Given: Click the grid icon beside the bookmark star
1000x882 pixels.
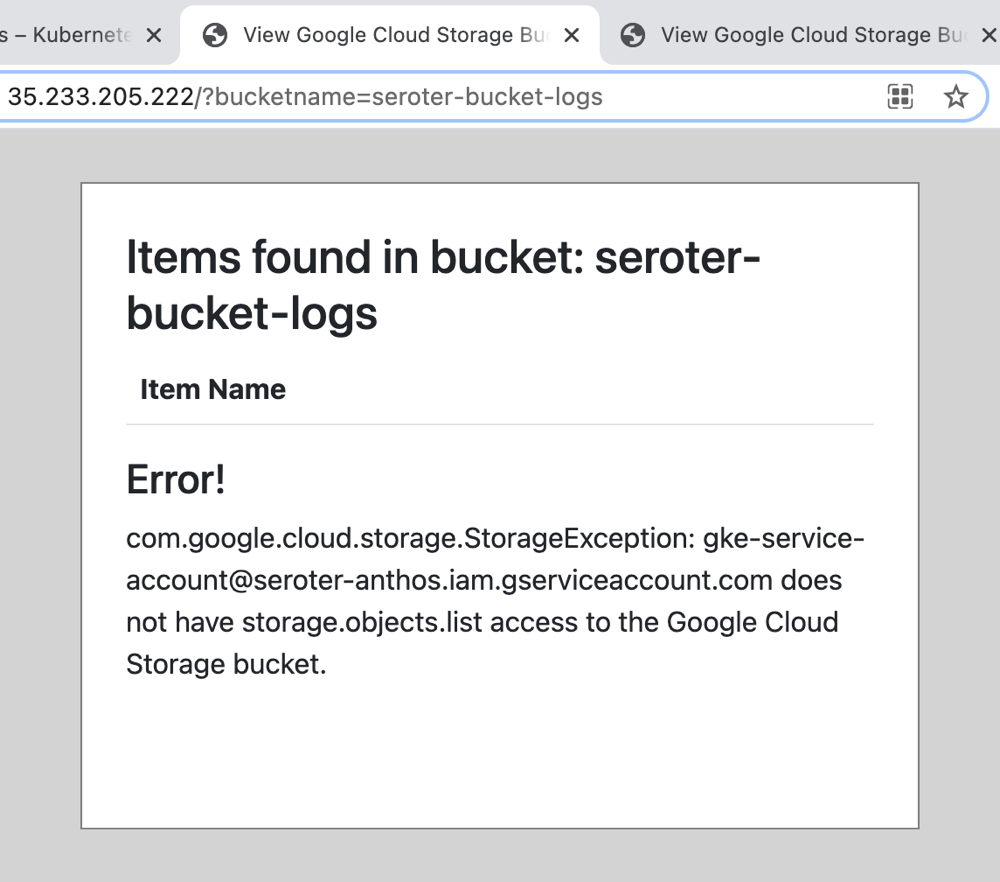Looking at the screenshot, I should pos(900,96).
